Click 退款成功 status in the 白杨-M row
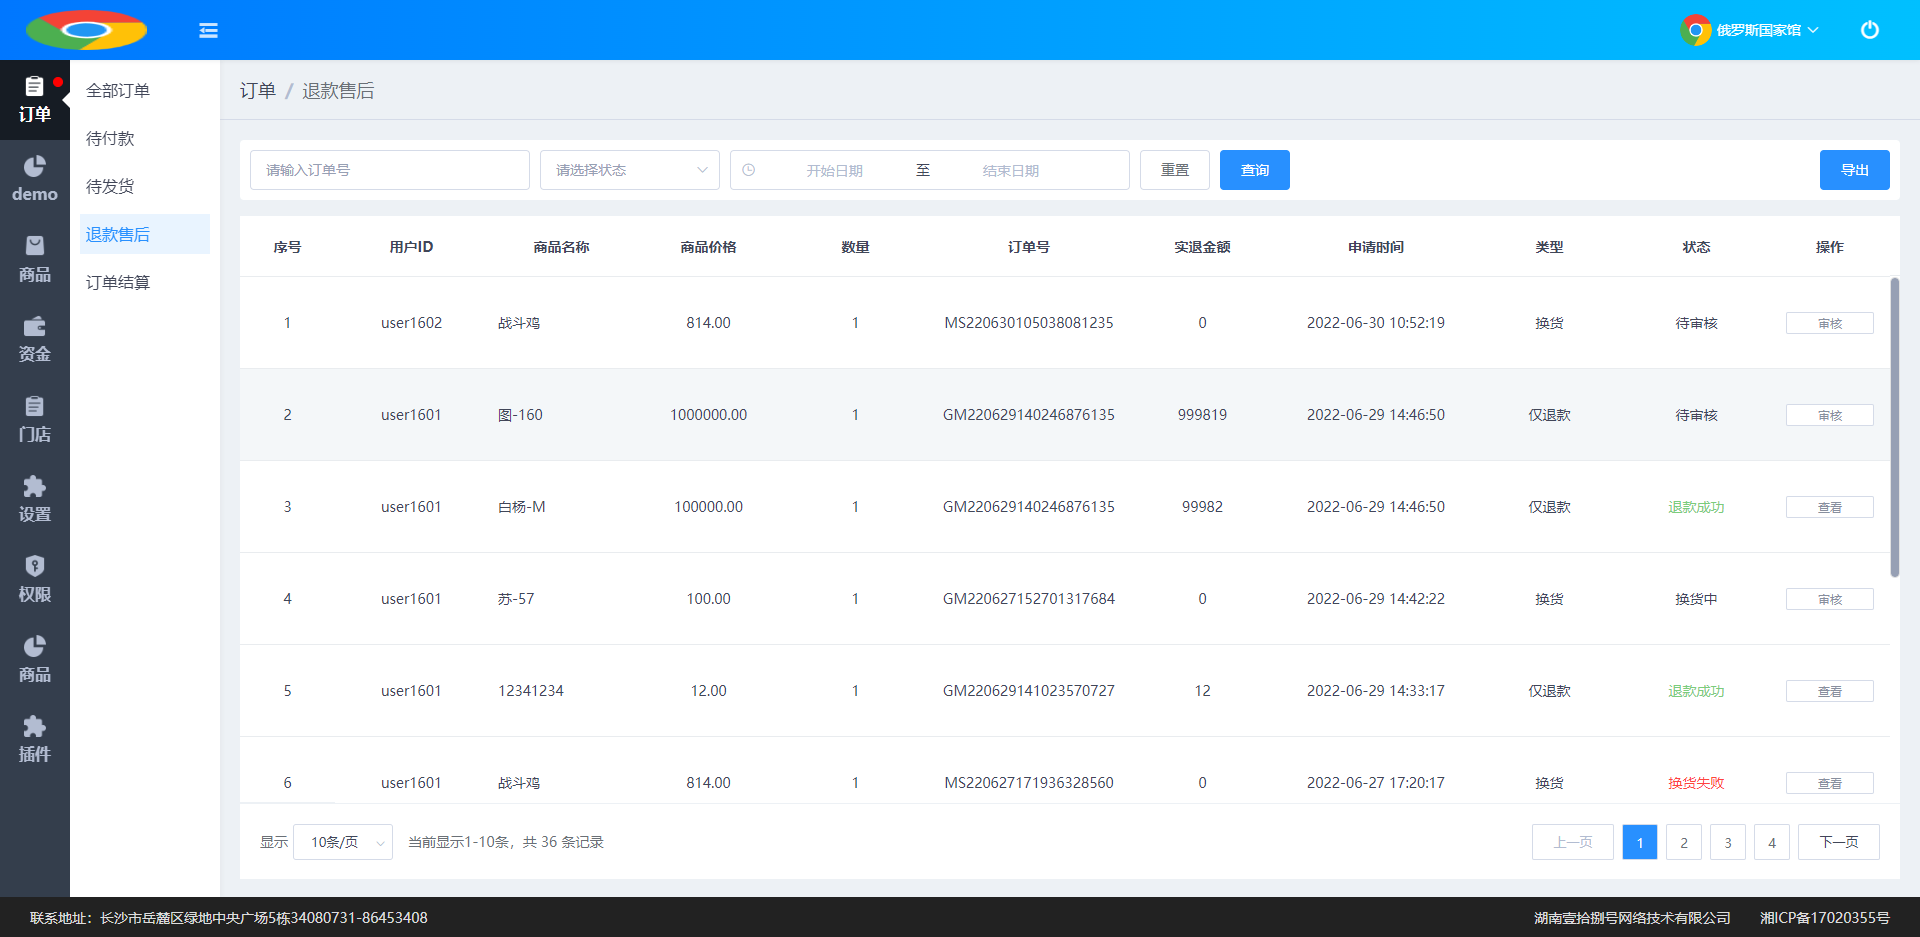Screen dimensions: 1920x937 pos(1696,507)
